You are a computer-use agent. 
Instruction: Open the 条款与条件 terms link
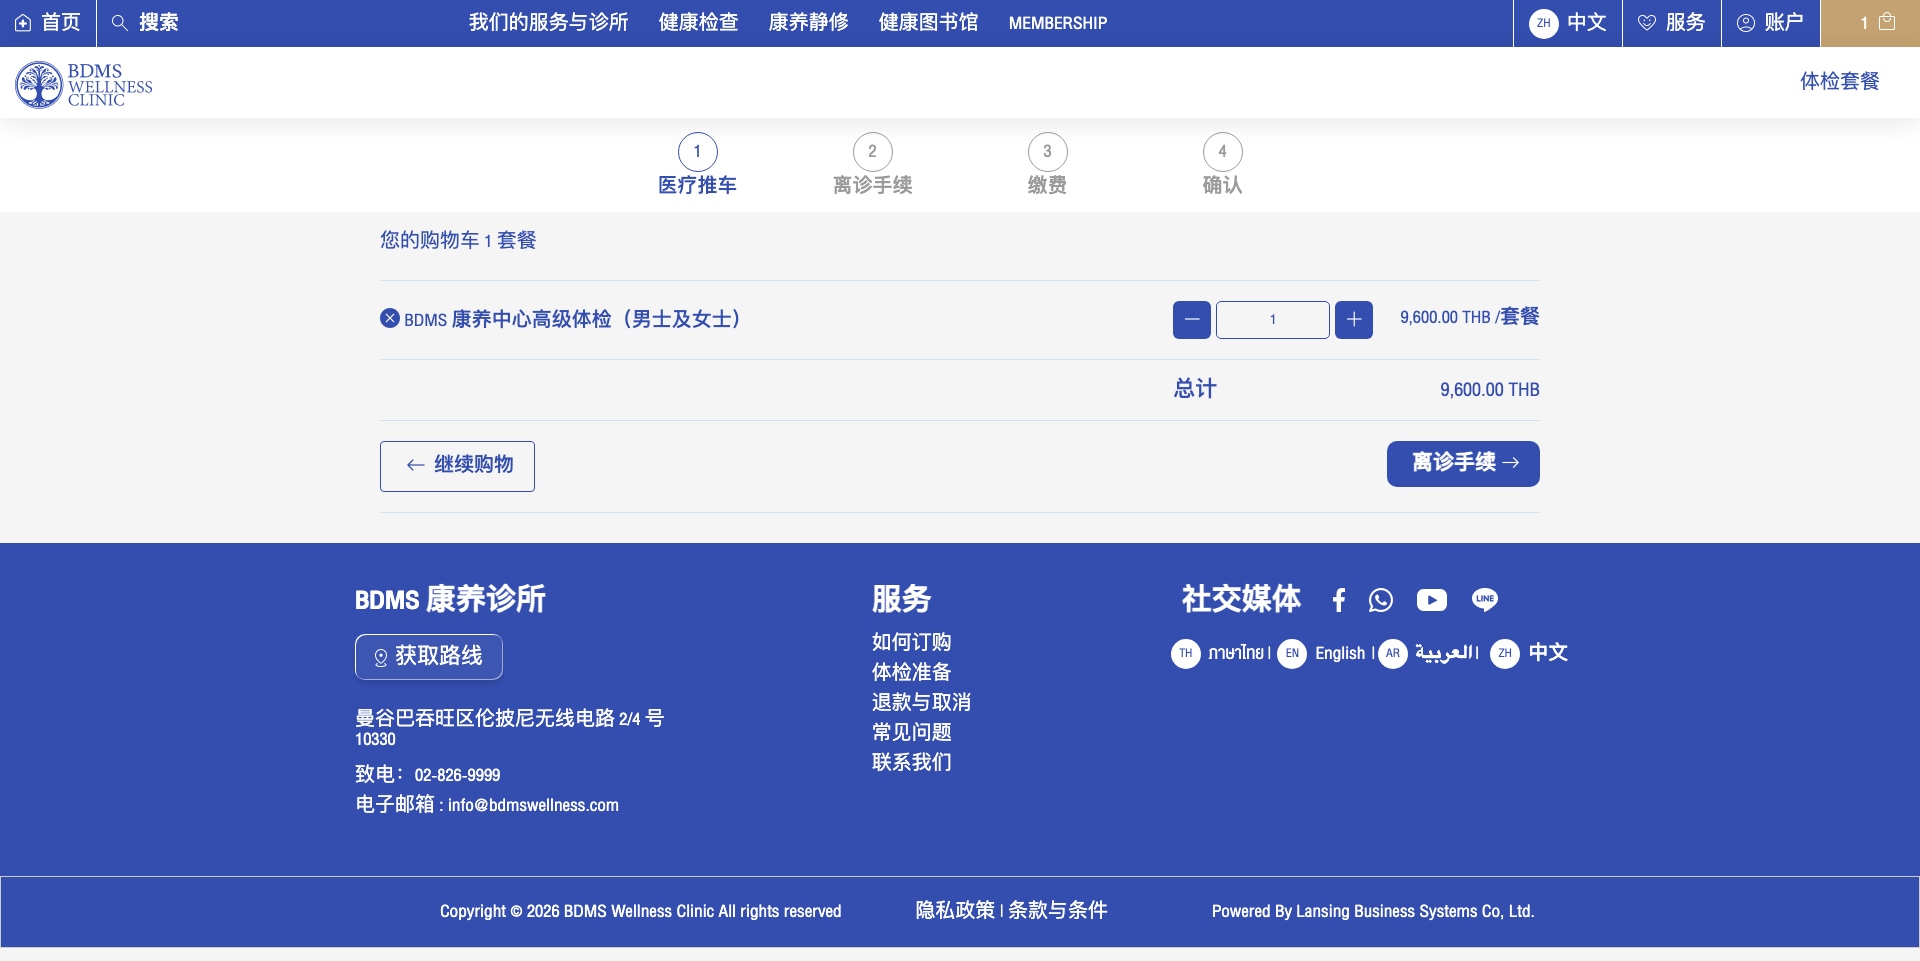coord(1058,910)
